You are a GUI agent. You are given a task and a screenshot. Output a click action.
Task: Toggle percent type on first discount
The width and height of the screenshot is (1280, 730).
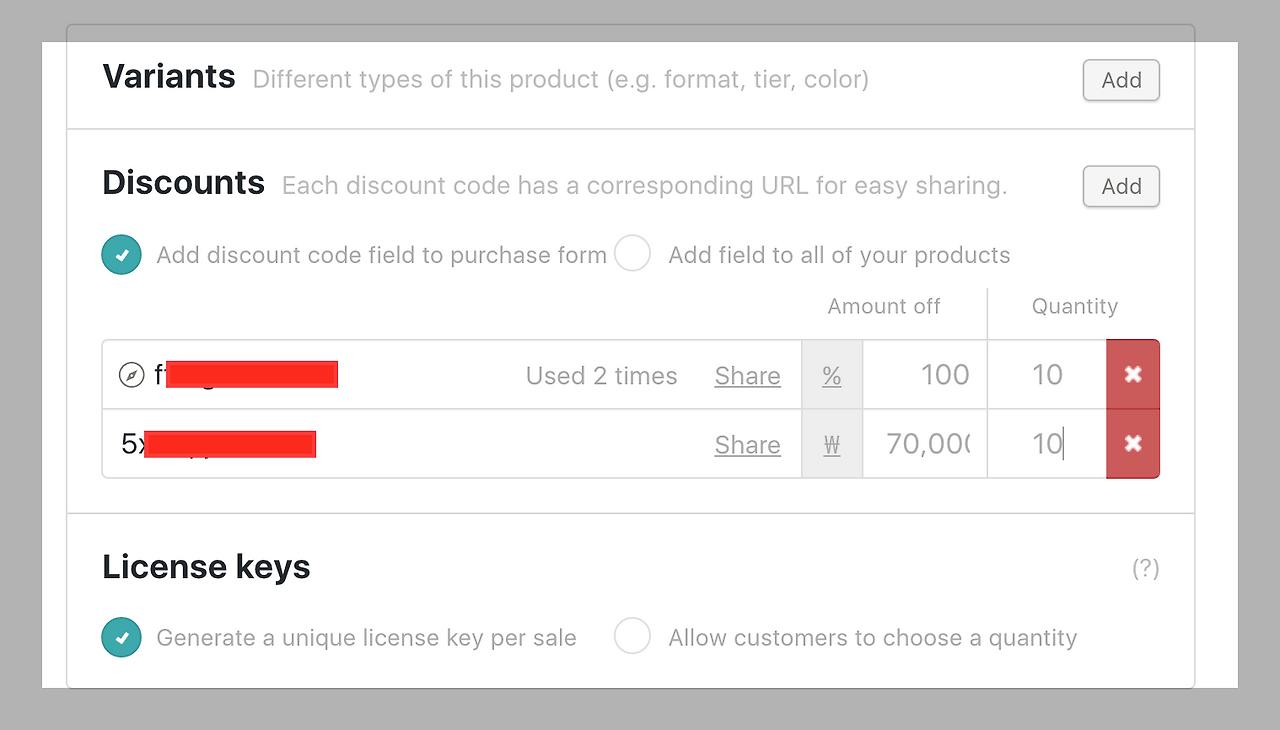tap(831, 376)
